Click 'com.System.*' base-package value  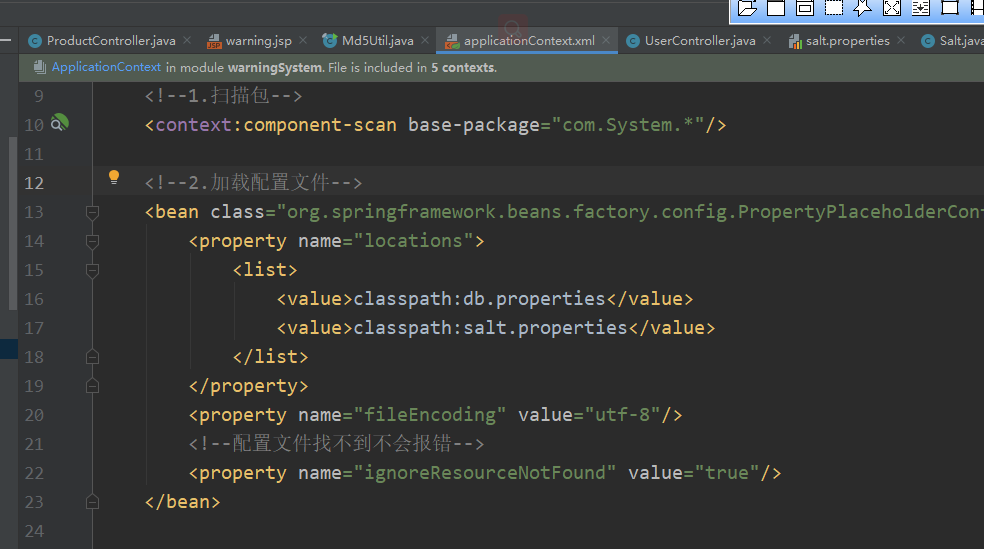pos(628,125)
